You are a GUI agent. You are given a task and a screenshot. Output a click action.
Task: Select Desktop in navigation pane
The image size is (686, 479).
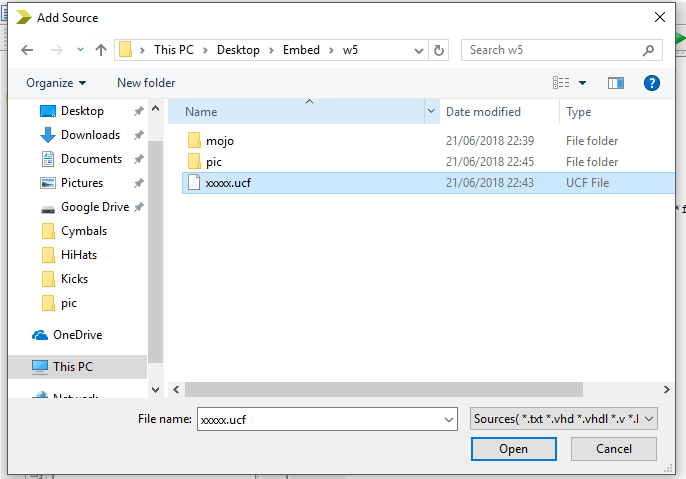click(82, 111)
